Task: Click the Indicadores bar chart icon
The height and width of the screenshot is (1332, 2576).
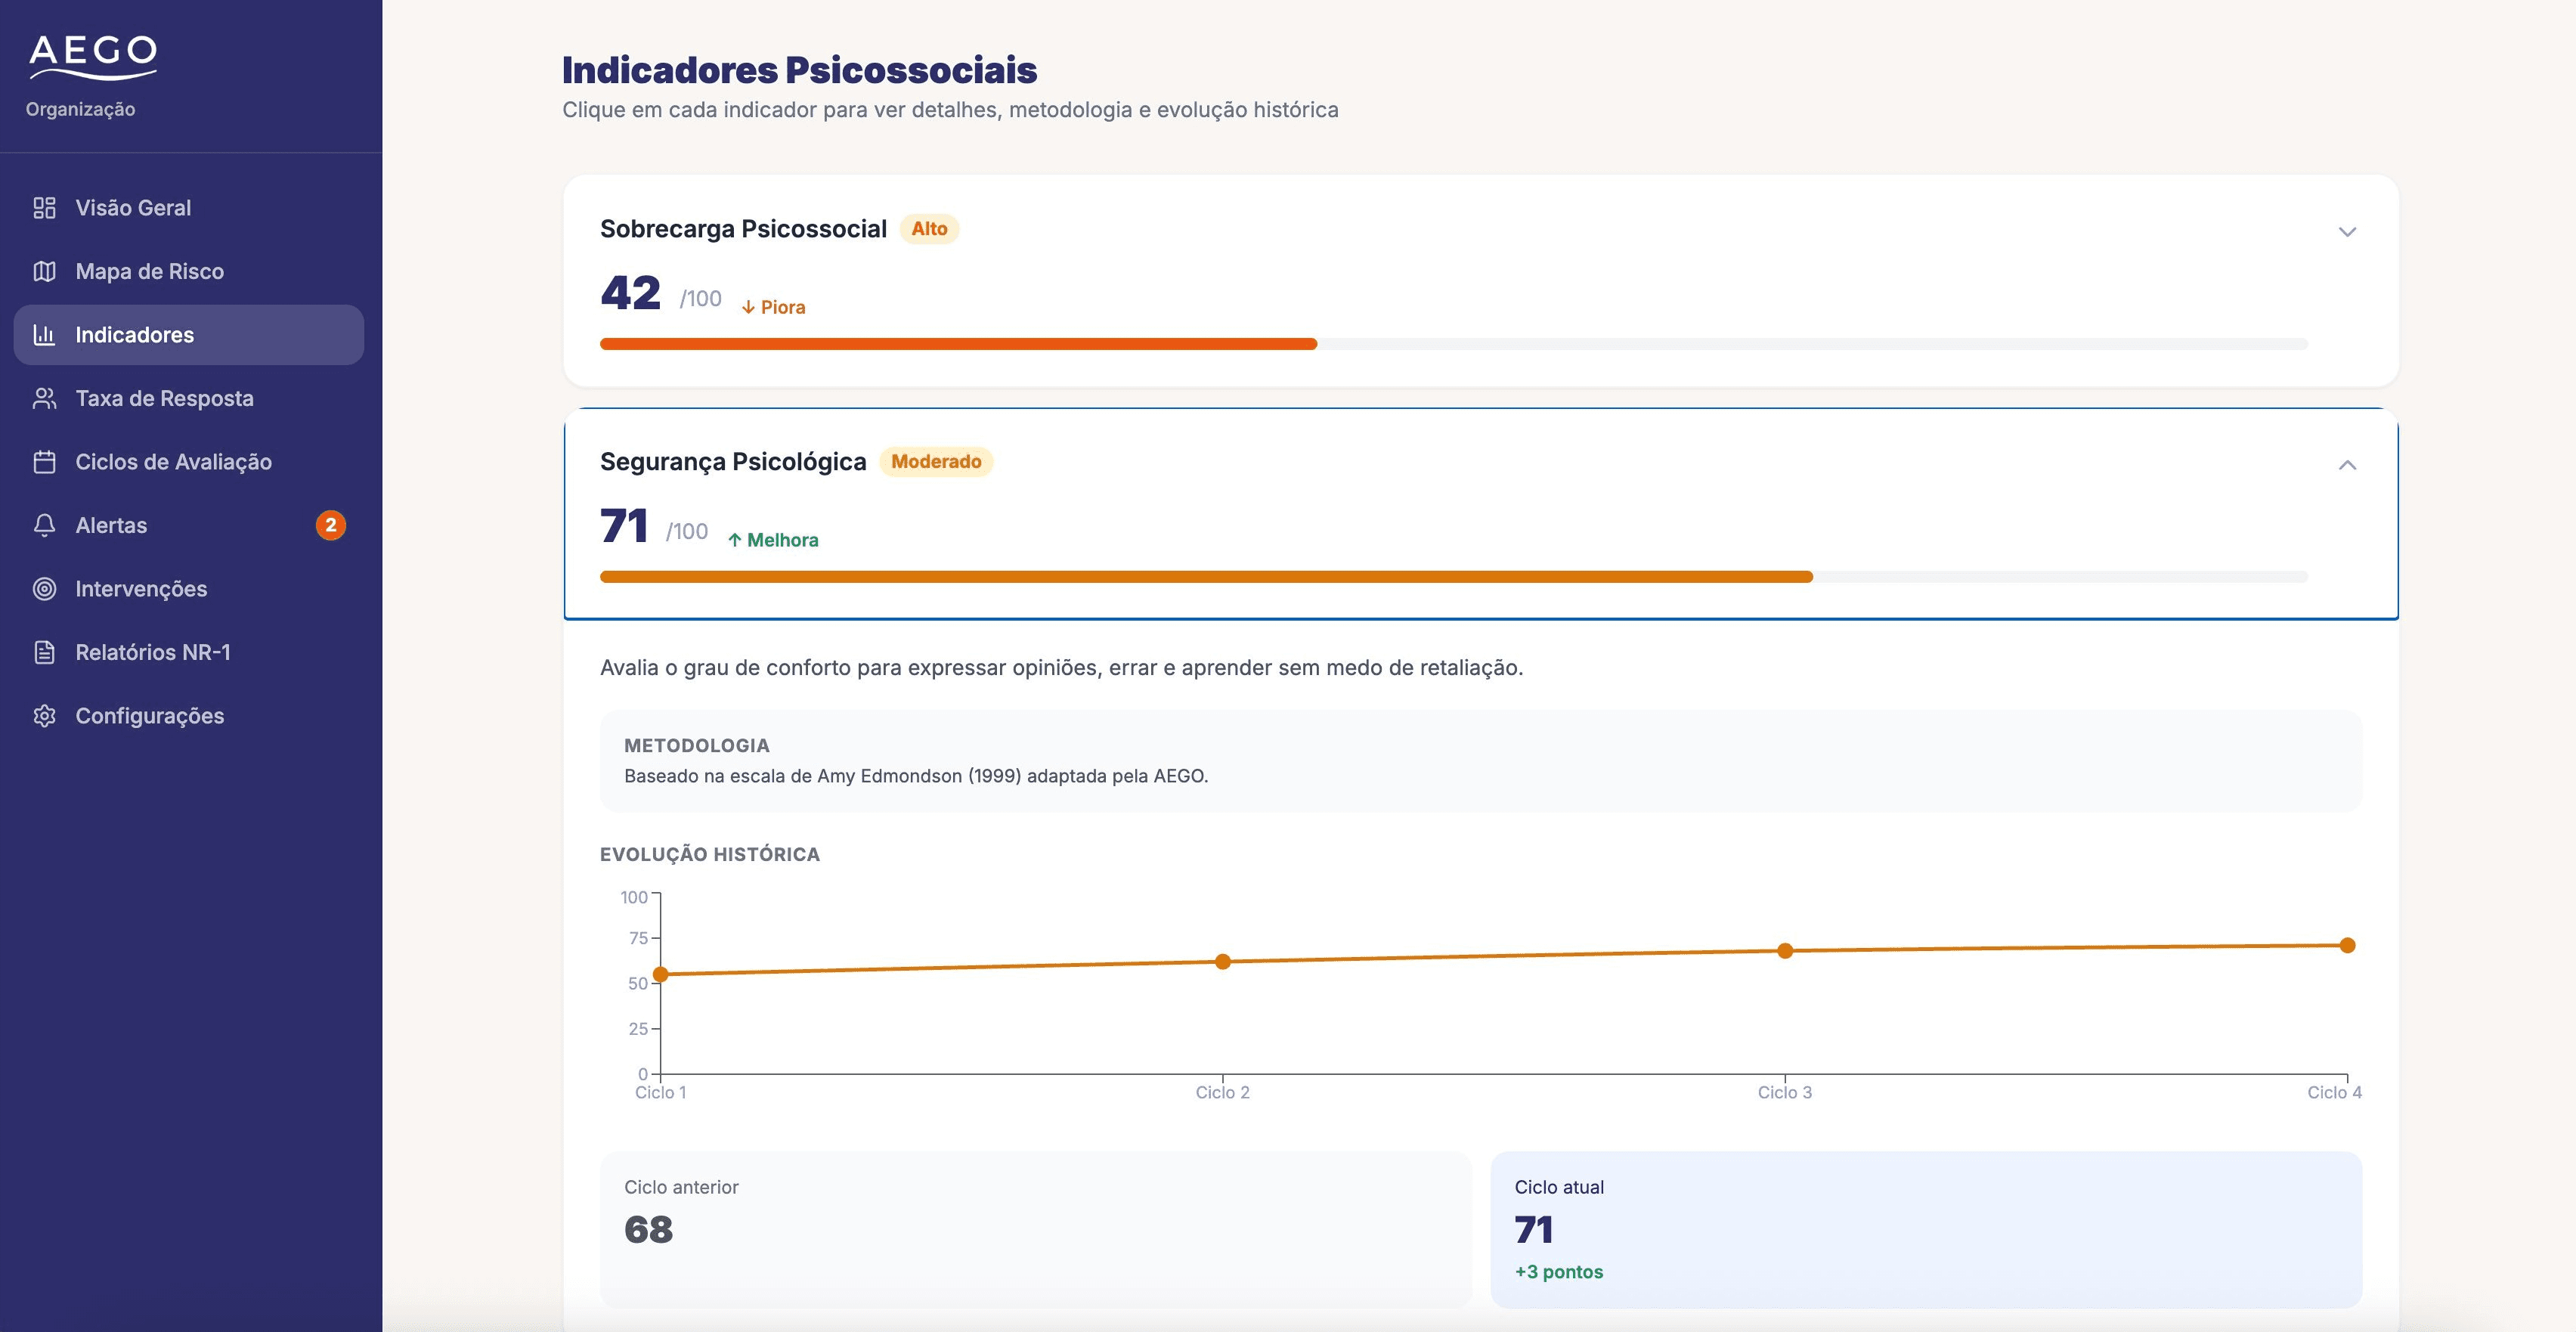Action: point(44,335)
